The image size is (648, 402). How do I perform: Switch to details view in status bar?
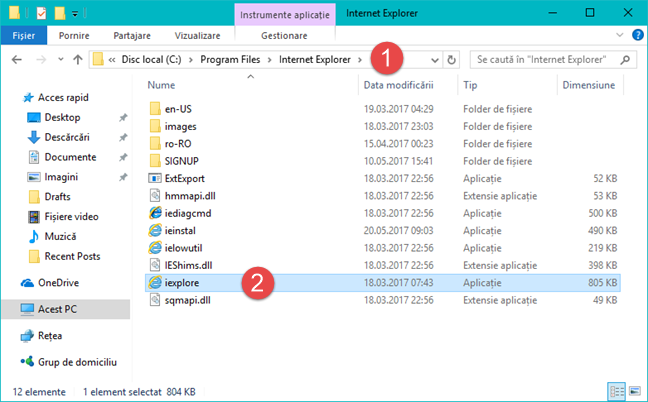click(617, 391)
